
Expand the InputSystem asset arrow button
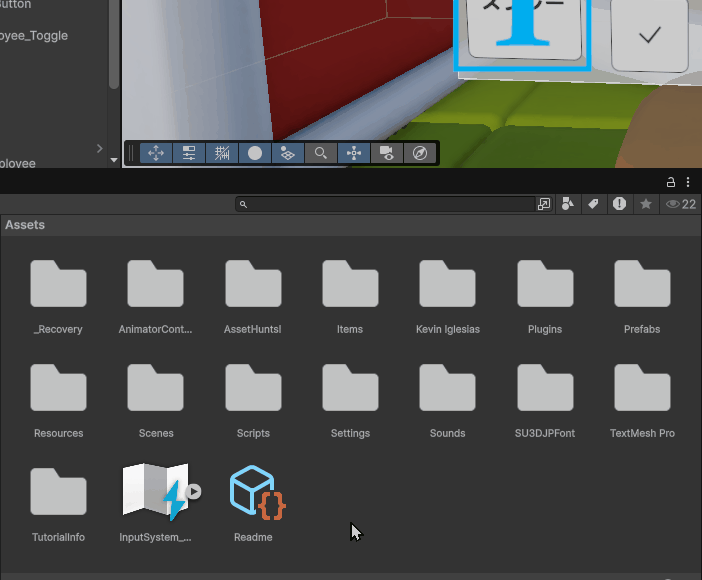194,491
